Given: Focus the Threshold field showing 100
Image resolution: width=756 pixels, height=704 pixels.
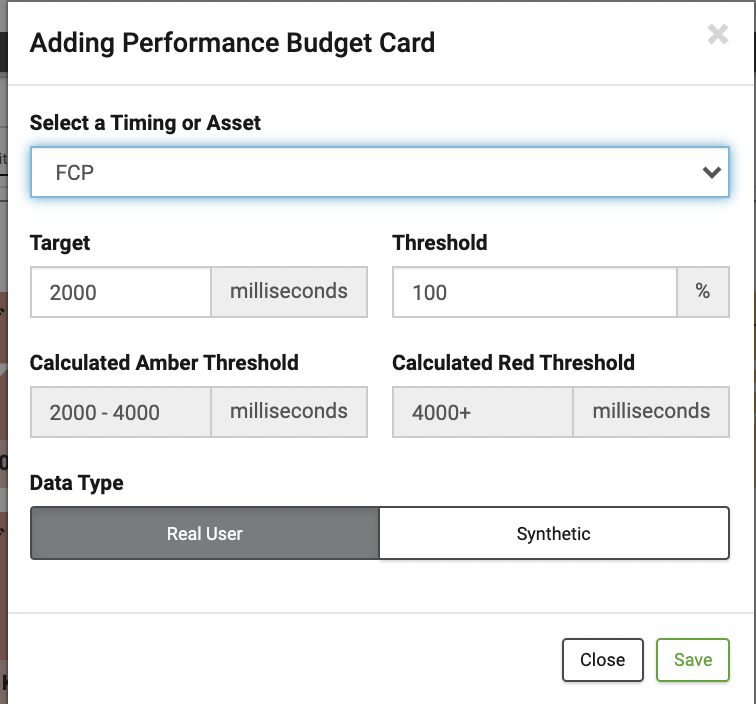Looking at the screenshot, I should [x=535, y=292].
